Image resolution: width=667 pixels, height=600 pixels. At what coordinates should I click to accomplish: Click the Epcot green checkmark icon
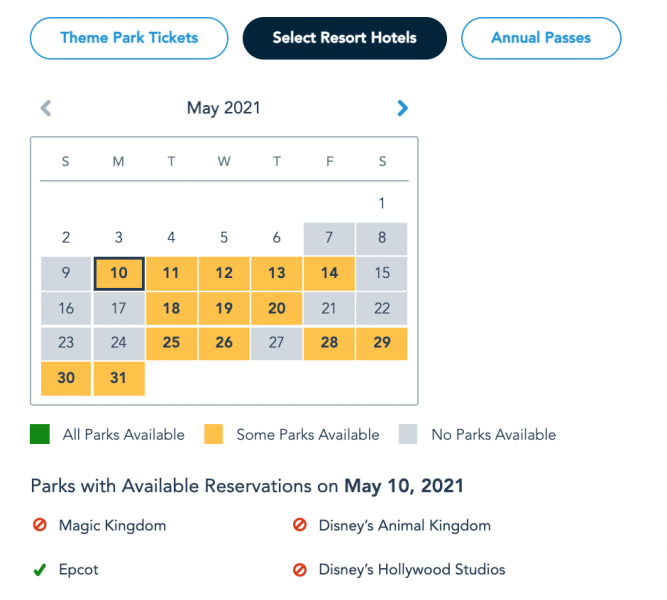[39, 570]
